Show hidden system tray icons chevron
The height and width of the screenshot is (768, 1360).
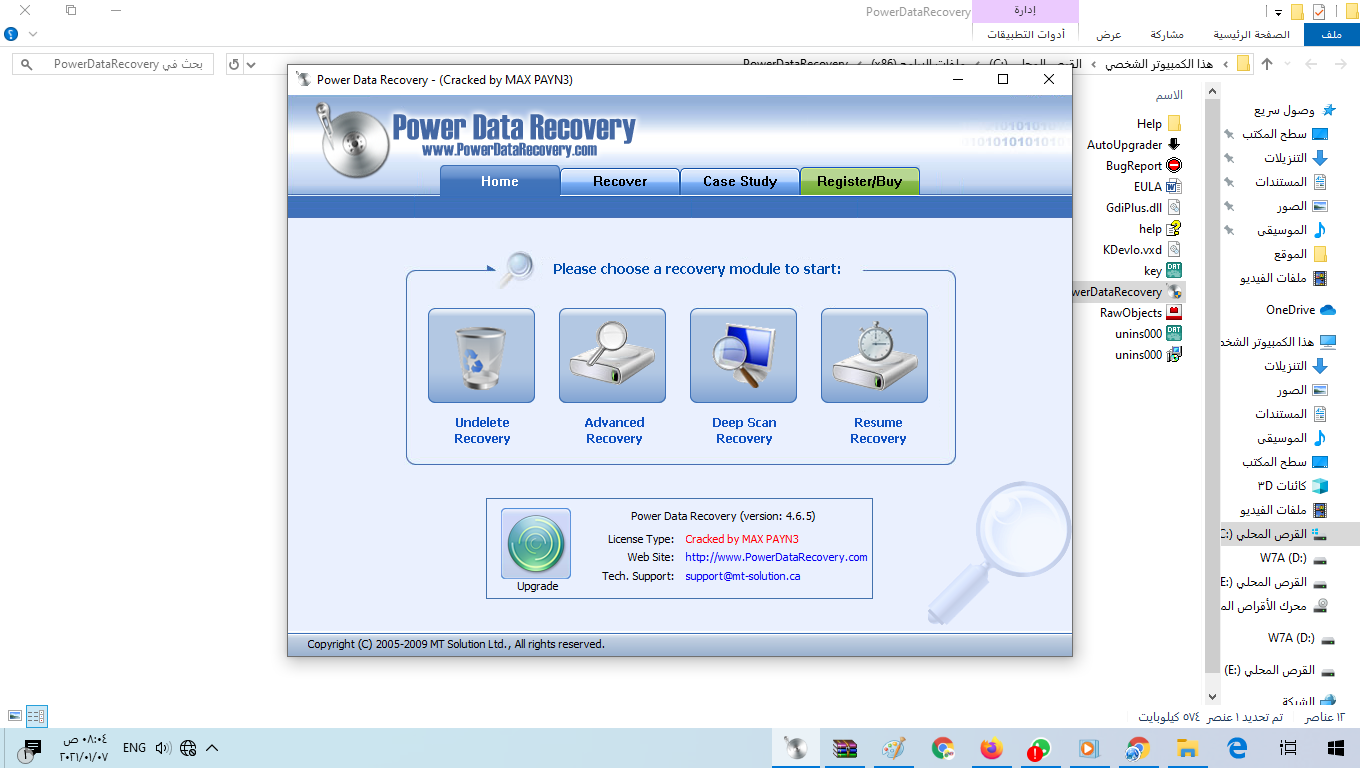(x=211, y=748)
